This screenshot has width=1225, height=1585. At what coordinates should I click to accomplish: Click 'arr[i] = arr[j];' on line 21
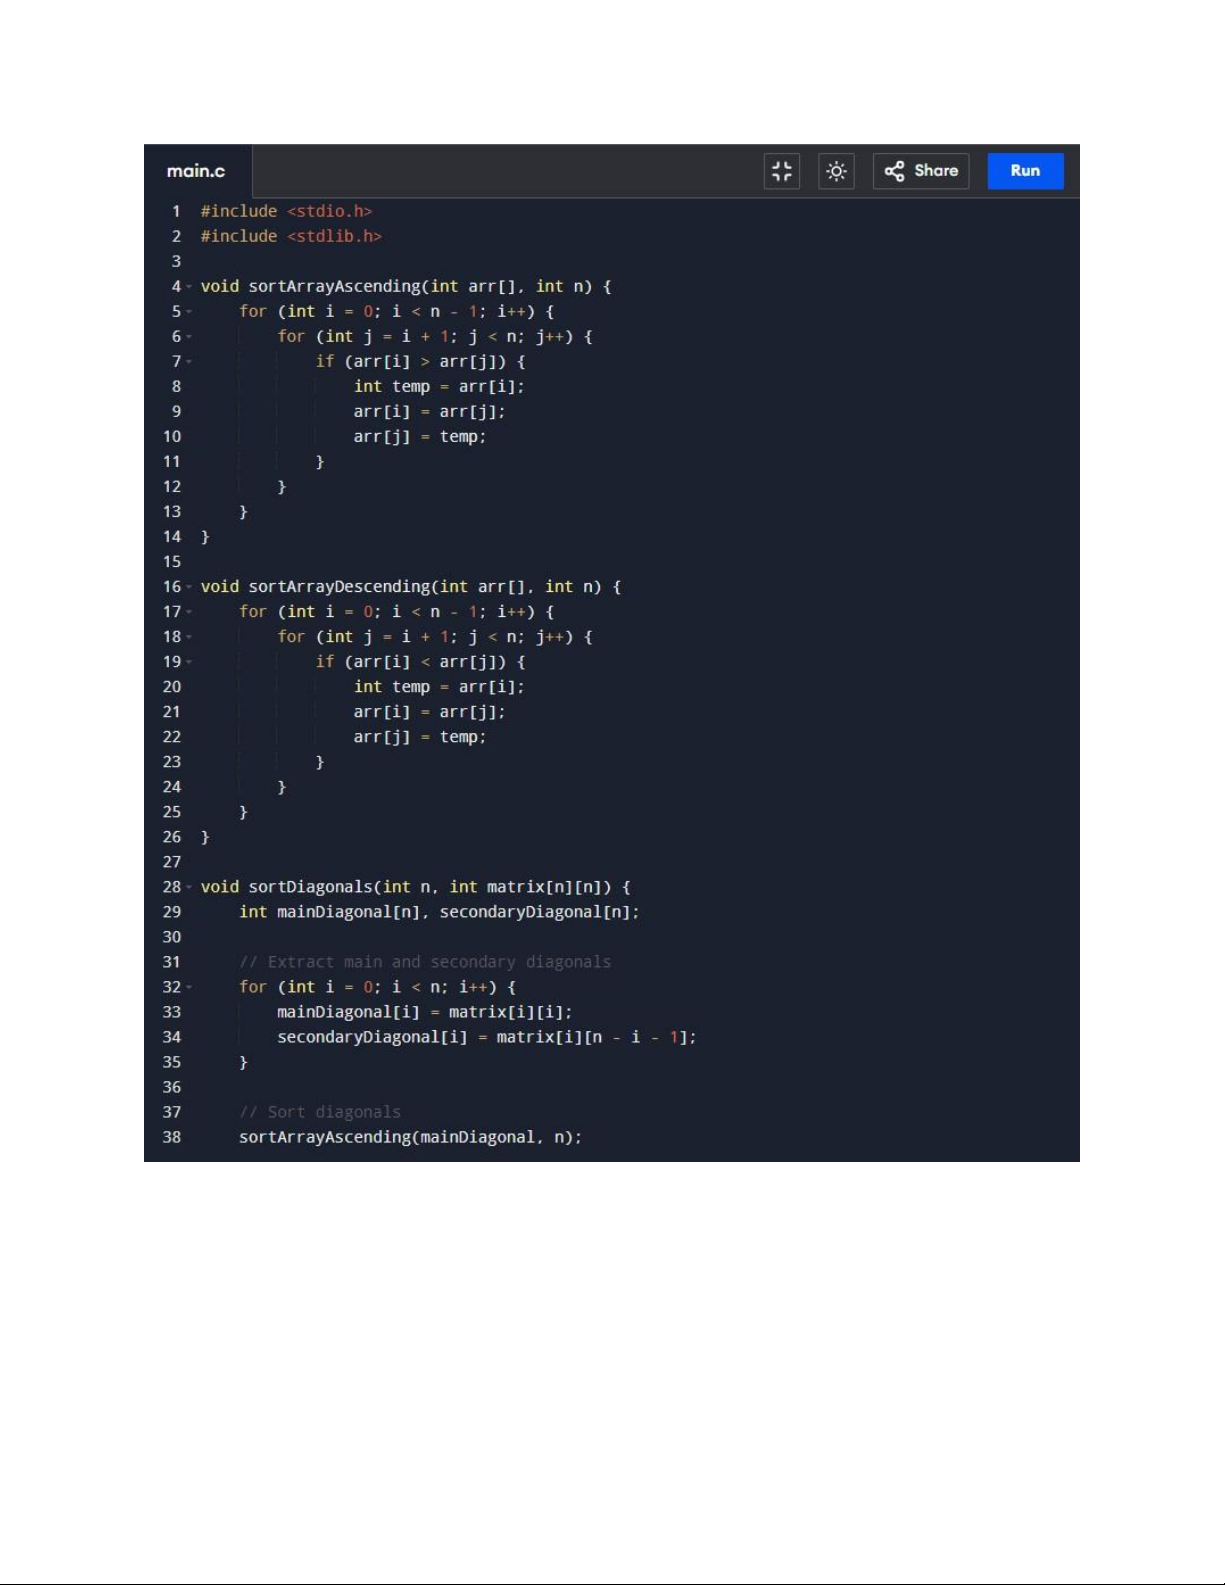point(429,711)
